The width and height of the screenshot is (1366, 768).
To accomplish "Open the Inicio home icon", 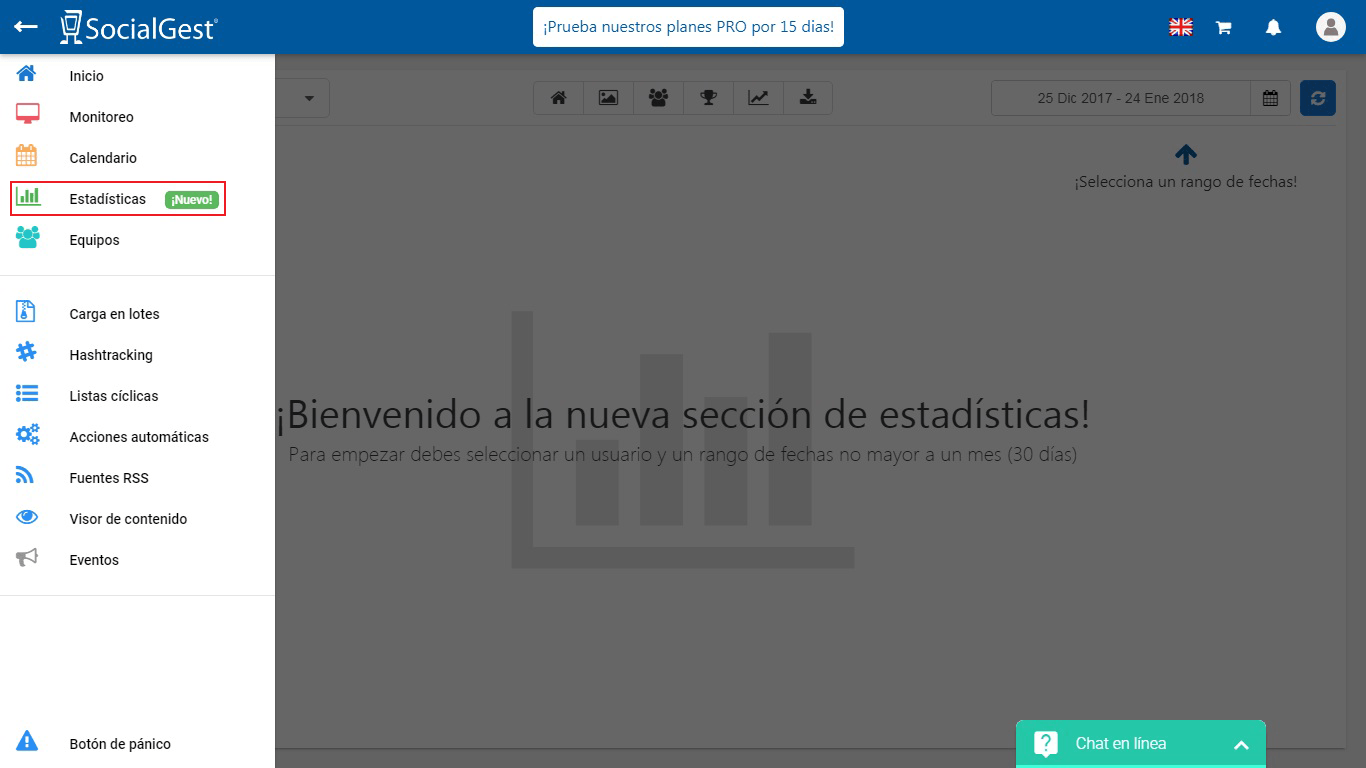I will click(27, 74).
